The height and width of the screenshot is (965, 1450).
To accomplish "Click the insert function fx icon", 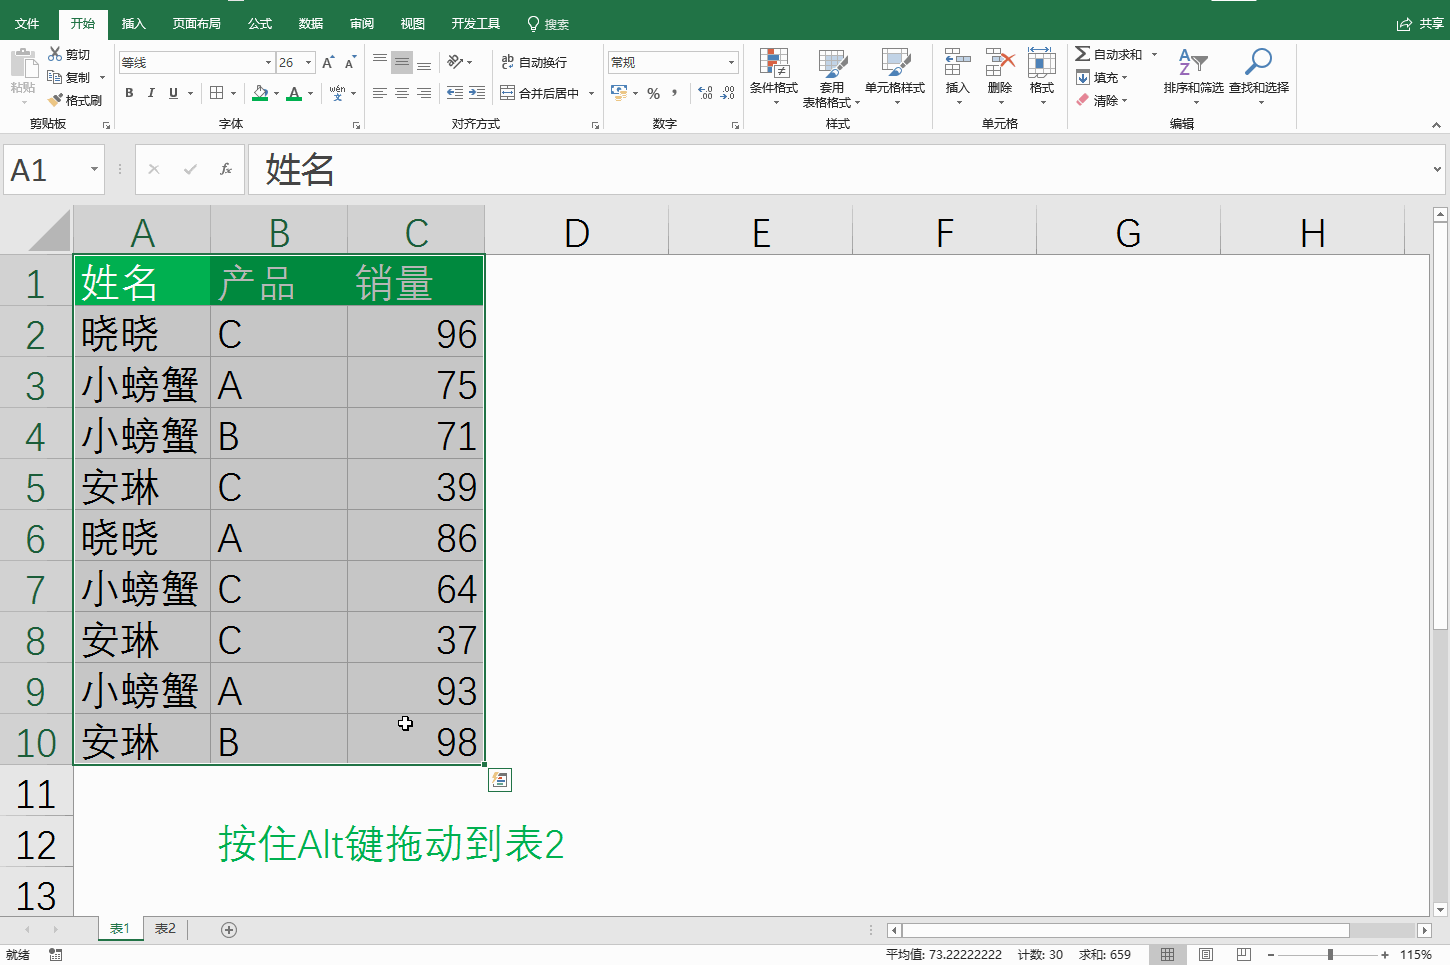I will click(x=226, y=169).
